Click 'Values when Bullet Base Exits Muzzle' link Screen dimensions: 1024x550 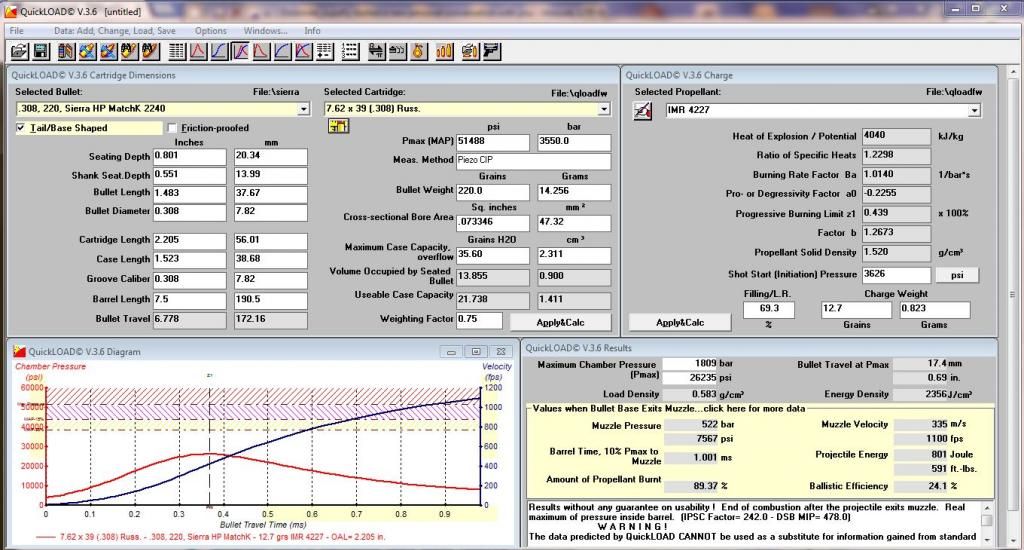[x=669, y=408]
